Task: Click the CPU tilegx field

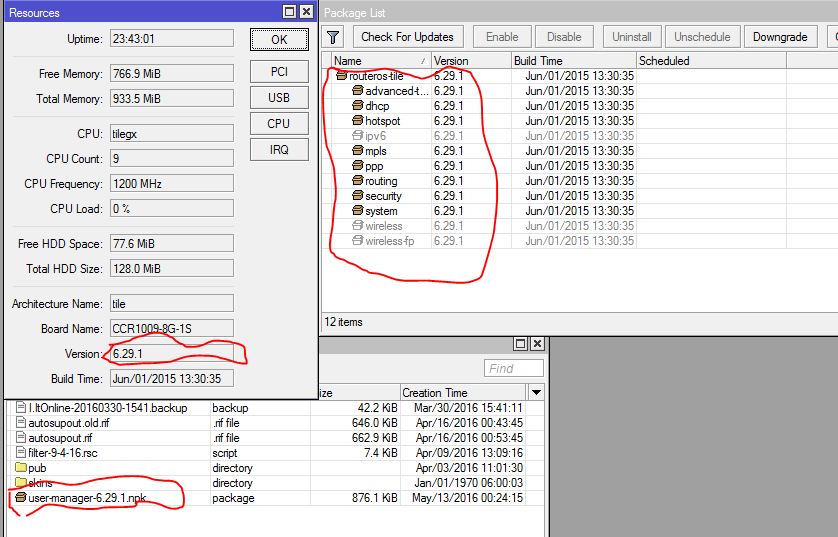Action: click(x=172, y=134)
